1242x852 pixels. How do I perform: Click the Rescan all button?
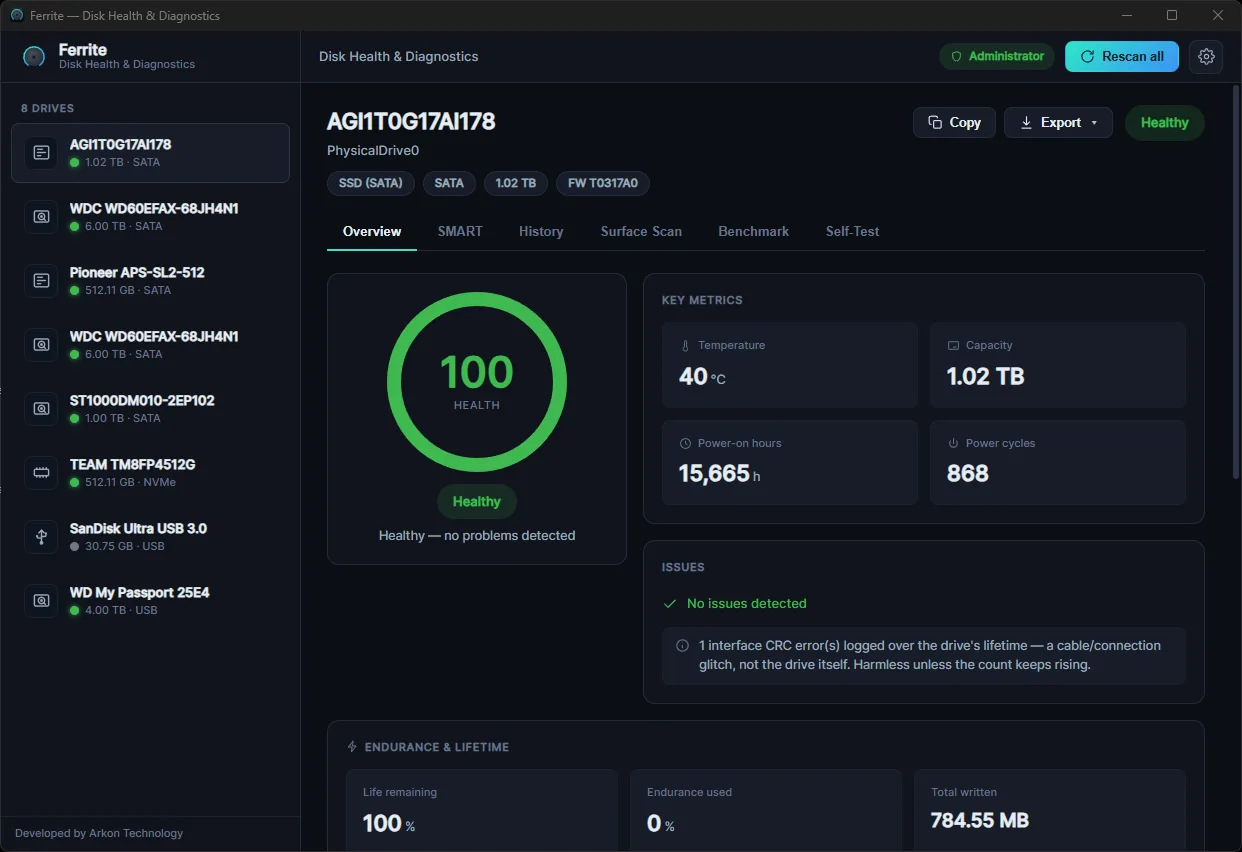point(1122,57)
